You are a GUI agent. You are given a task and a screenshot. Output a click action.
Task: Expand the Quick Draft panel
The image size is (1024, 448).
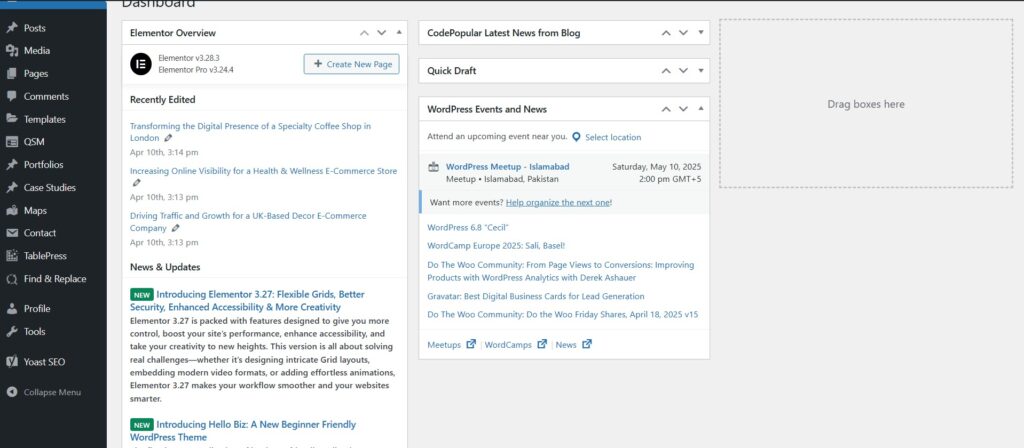[701, 71]
